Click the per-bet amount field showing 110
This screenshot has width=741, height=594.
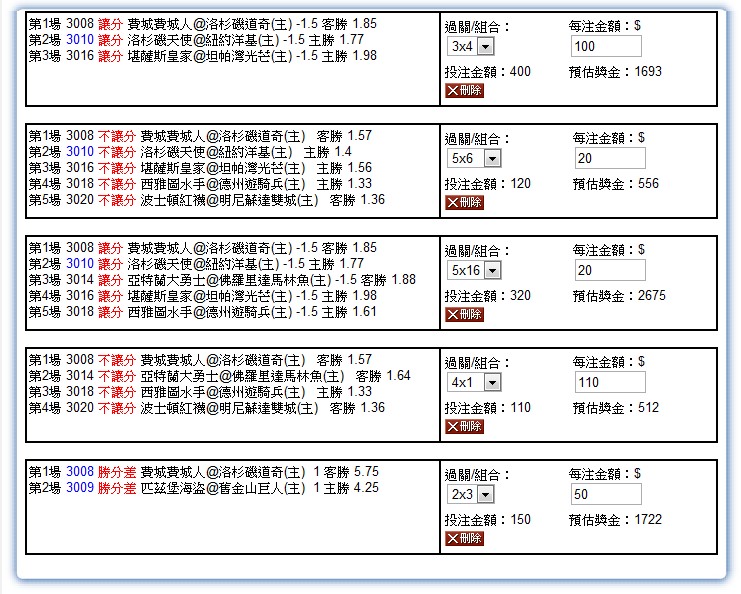pos(610,382)
